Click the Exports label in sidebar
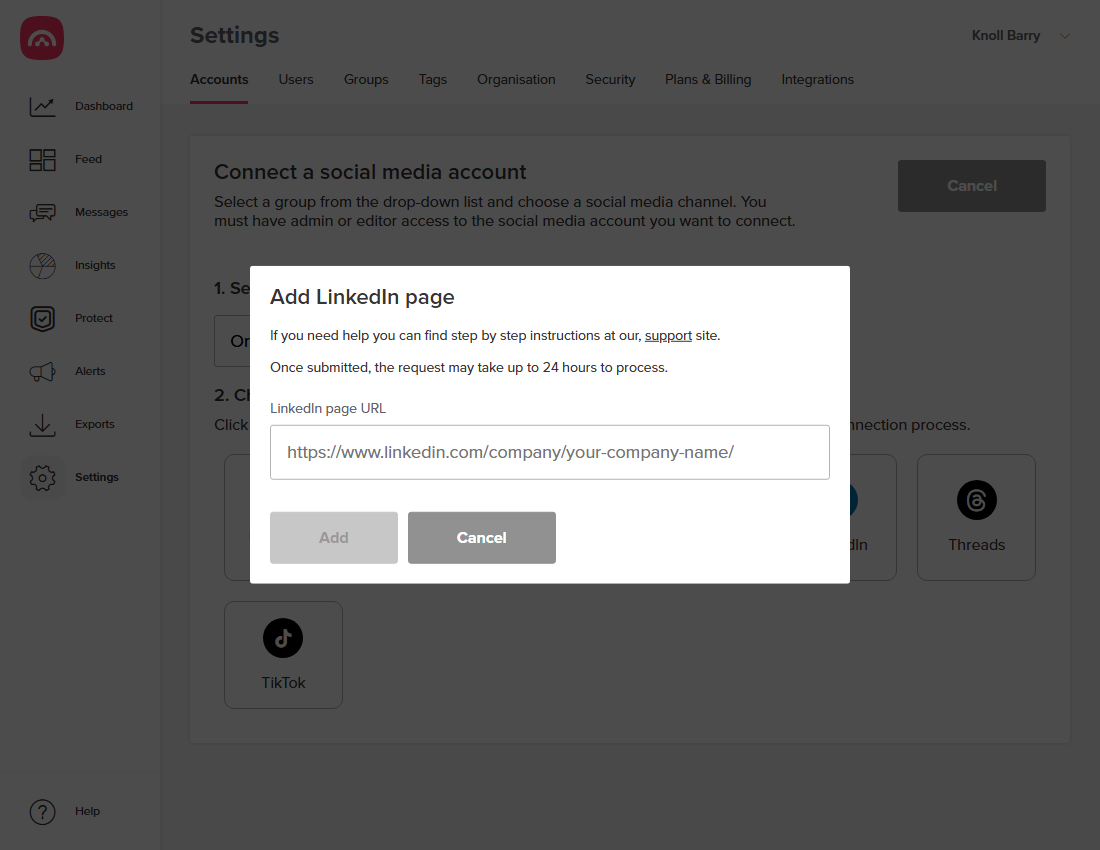 click(95, 424)
